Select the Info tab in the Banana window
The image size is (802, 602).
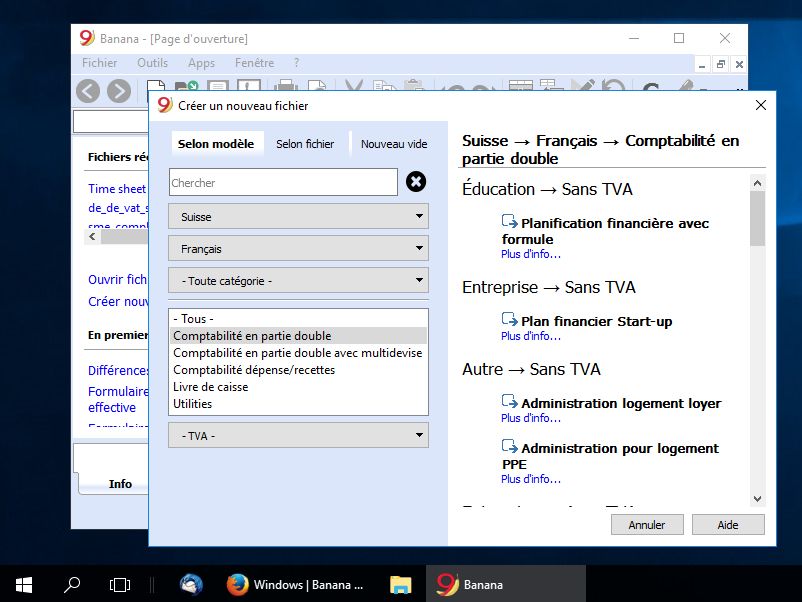point(120,484)
